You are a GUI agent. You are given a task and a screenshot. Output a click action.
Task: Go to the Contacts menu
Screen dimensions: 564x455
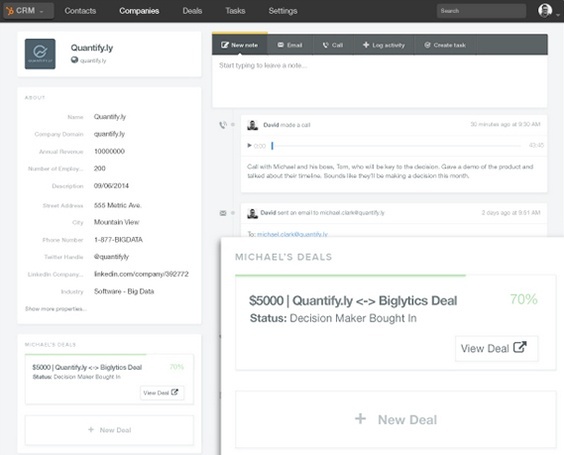80,11
